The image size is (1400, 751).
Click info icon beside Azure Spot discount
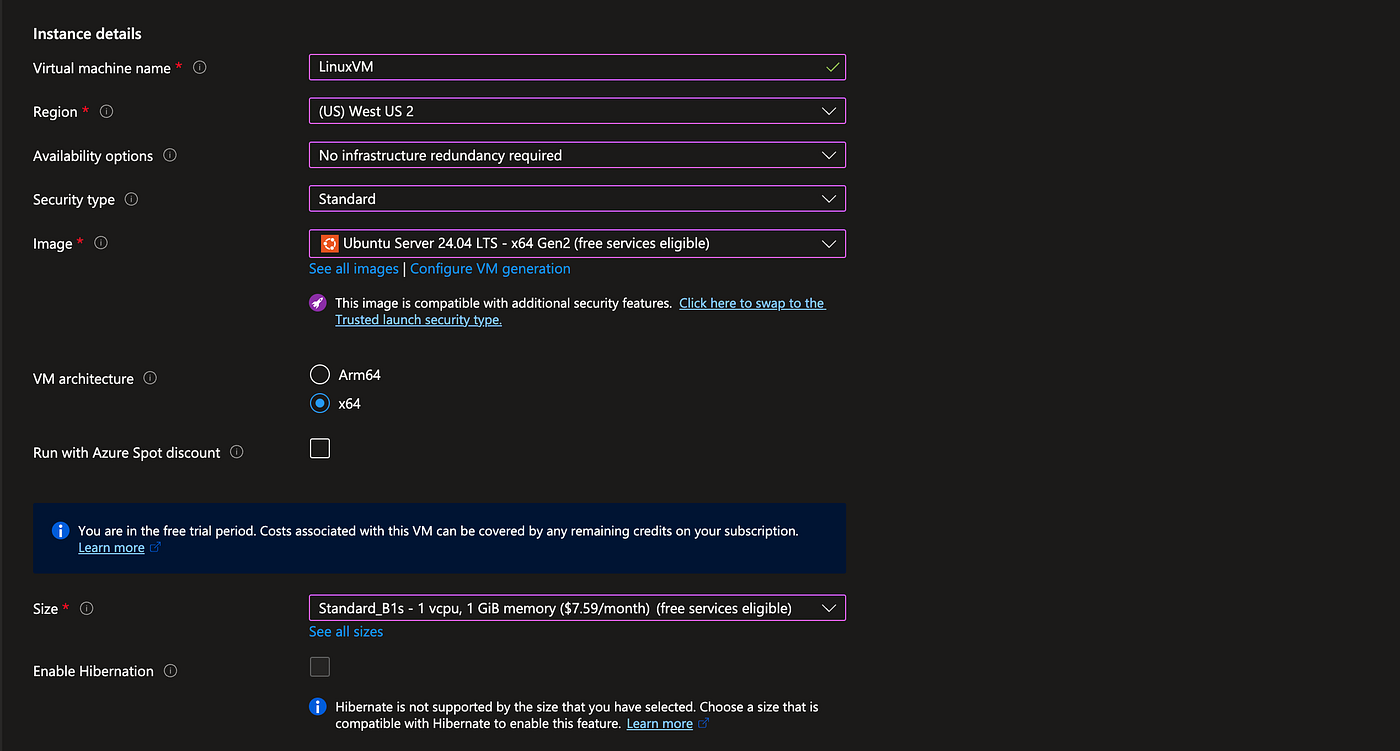pyautogui.click(x=237, y=452)
